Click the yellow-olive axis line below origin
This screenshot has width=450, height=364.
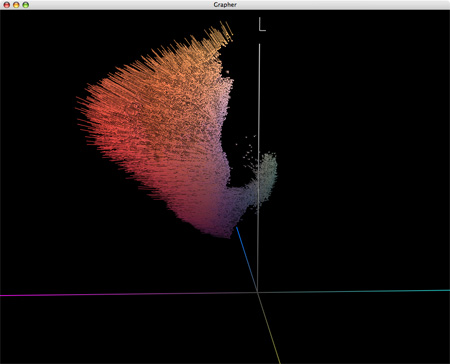click(x=269, y=328)
